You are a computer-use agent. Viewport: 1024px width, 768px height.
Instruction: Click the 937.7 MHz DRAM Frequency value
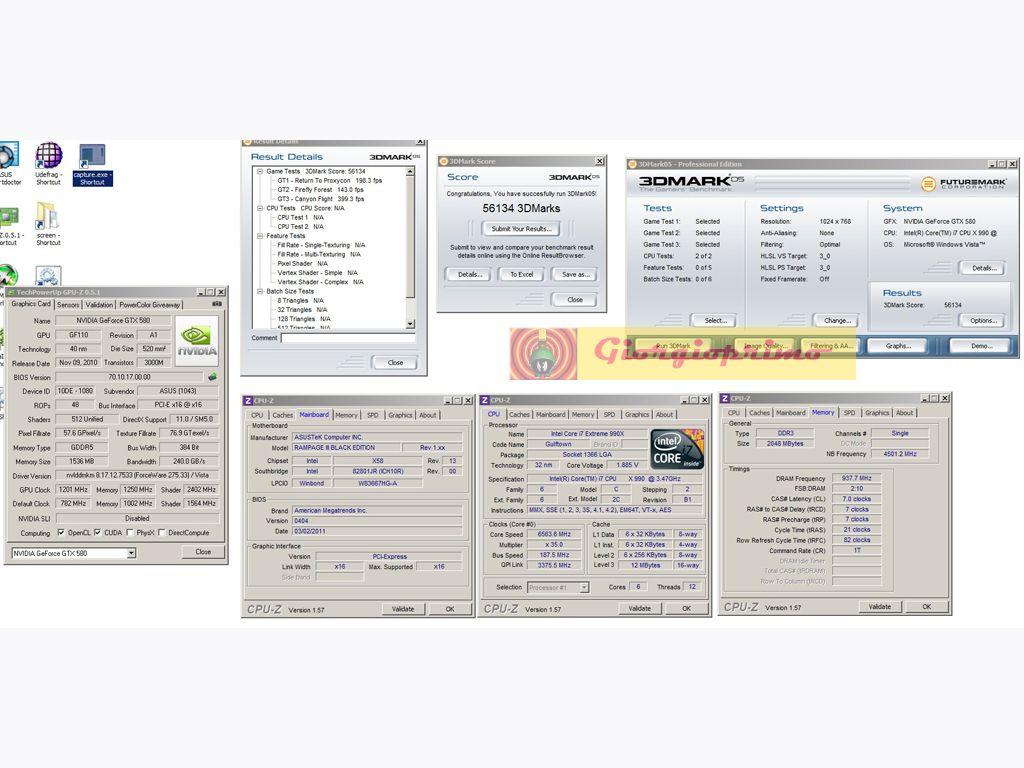point(856,478)
